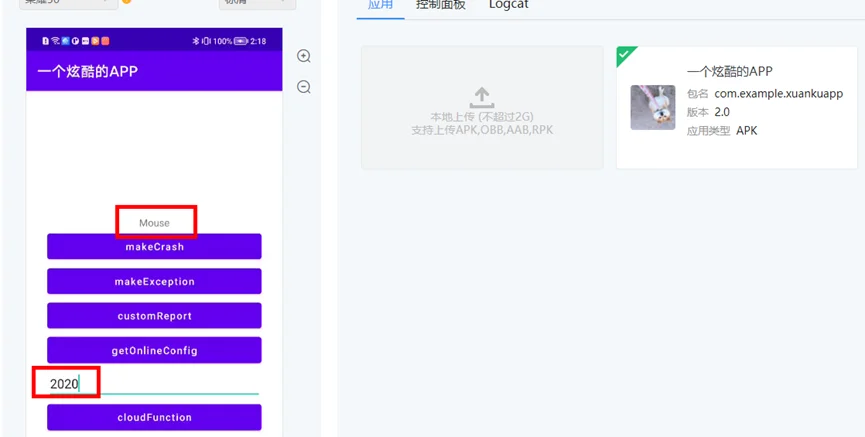Screen dimensions: 865x437
Task: Click the Mouse text label
Action: point(154,223)
